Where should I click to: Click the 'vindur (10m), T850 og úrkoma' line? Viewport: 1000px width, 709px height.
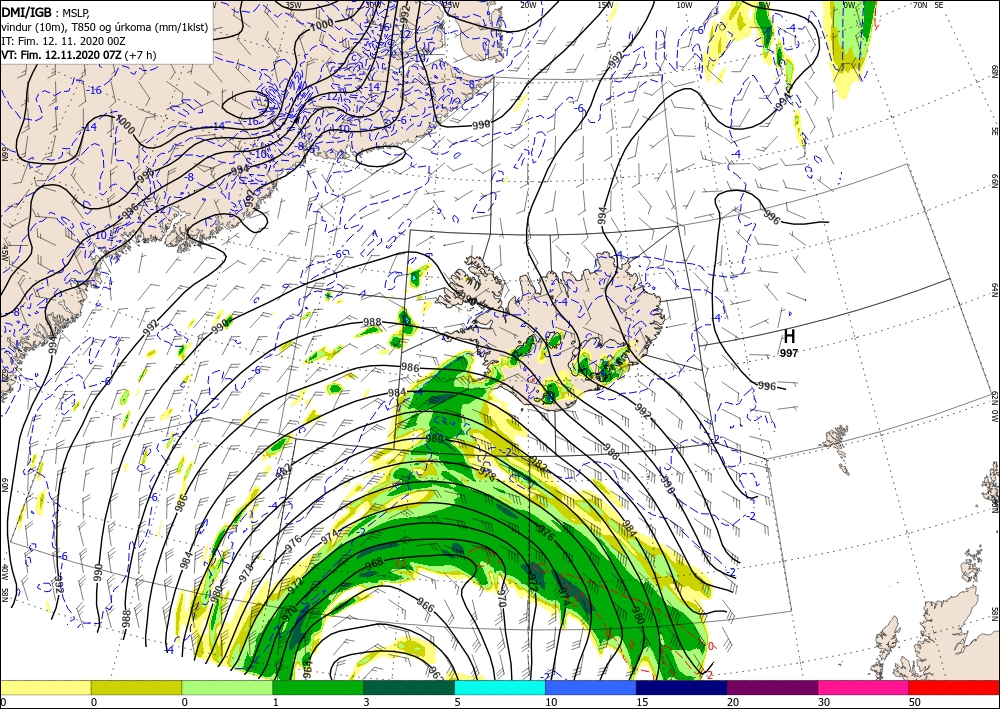[x=105, y=27]
